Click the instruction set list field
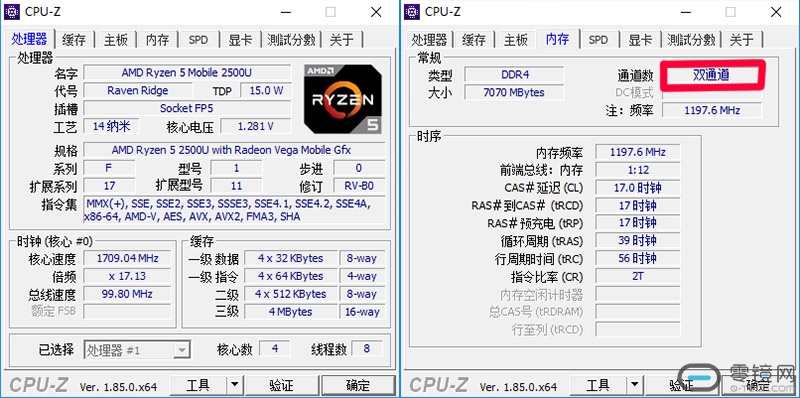The width and height of the screenshot is (800, 398). tap(235, 210)
